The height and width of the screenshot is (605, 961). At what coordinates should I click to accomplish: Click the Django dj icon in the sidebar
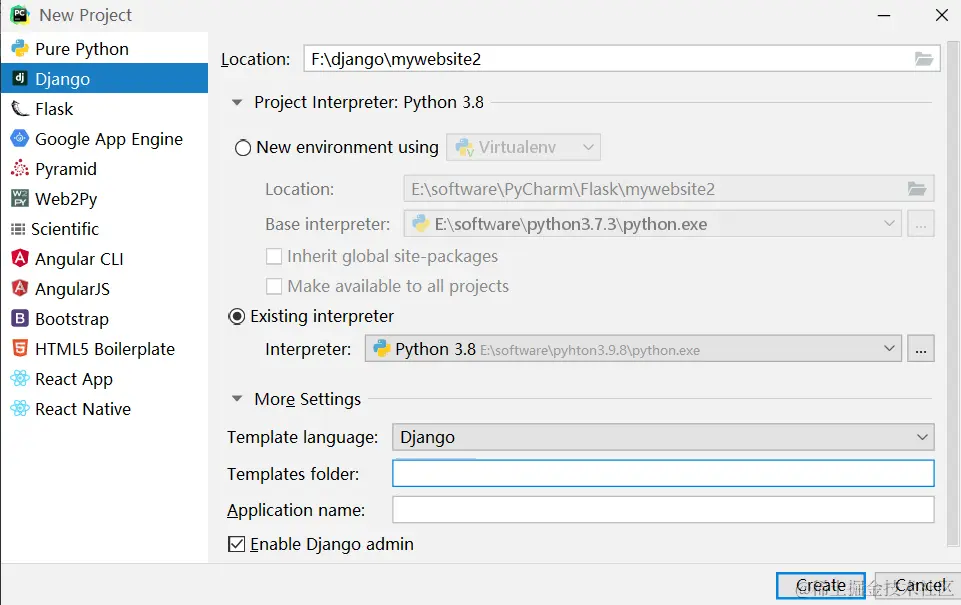20,78
